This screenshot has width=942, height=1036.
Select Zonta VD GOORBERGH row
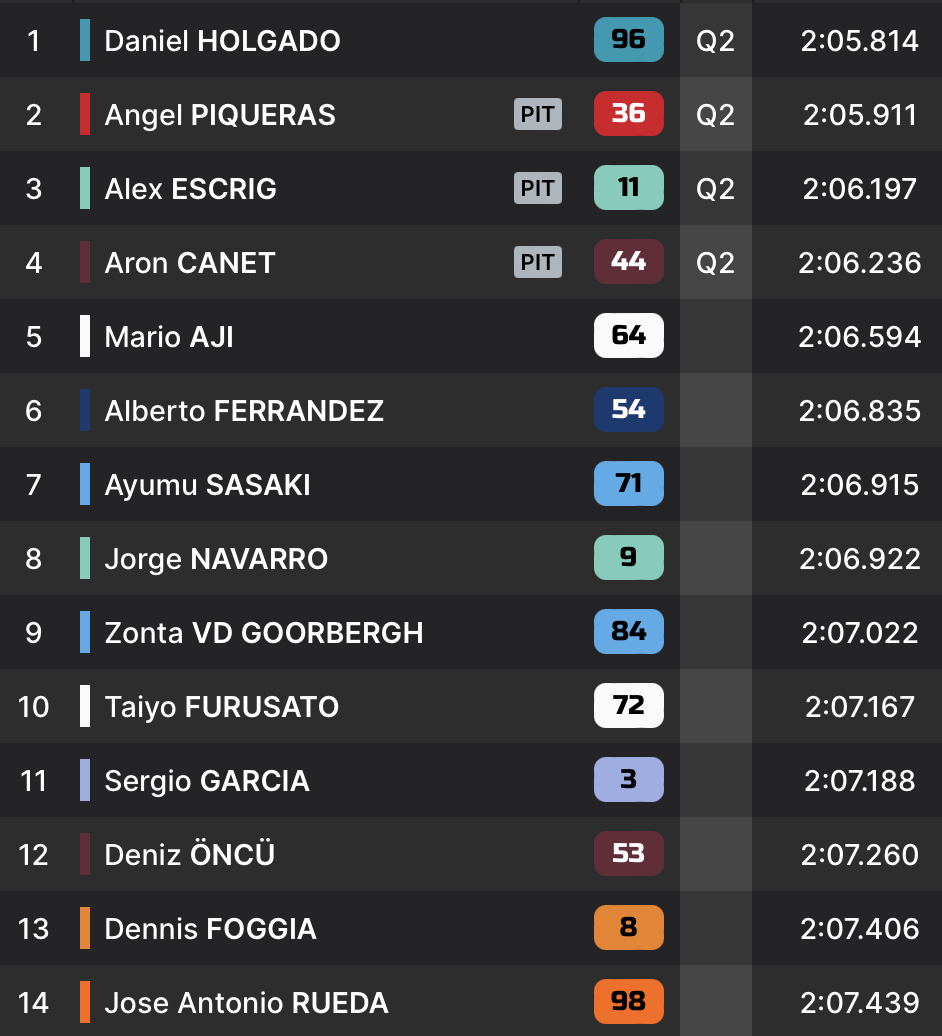264,633
